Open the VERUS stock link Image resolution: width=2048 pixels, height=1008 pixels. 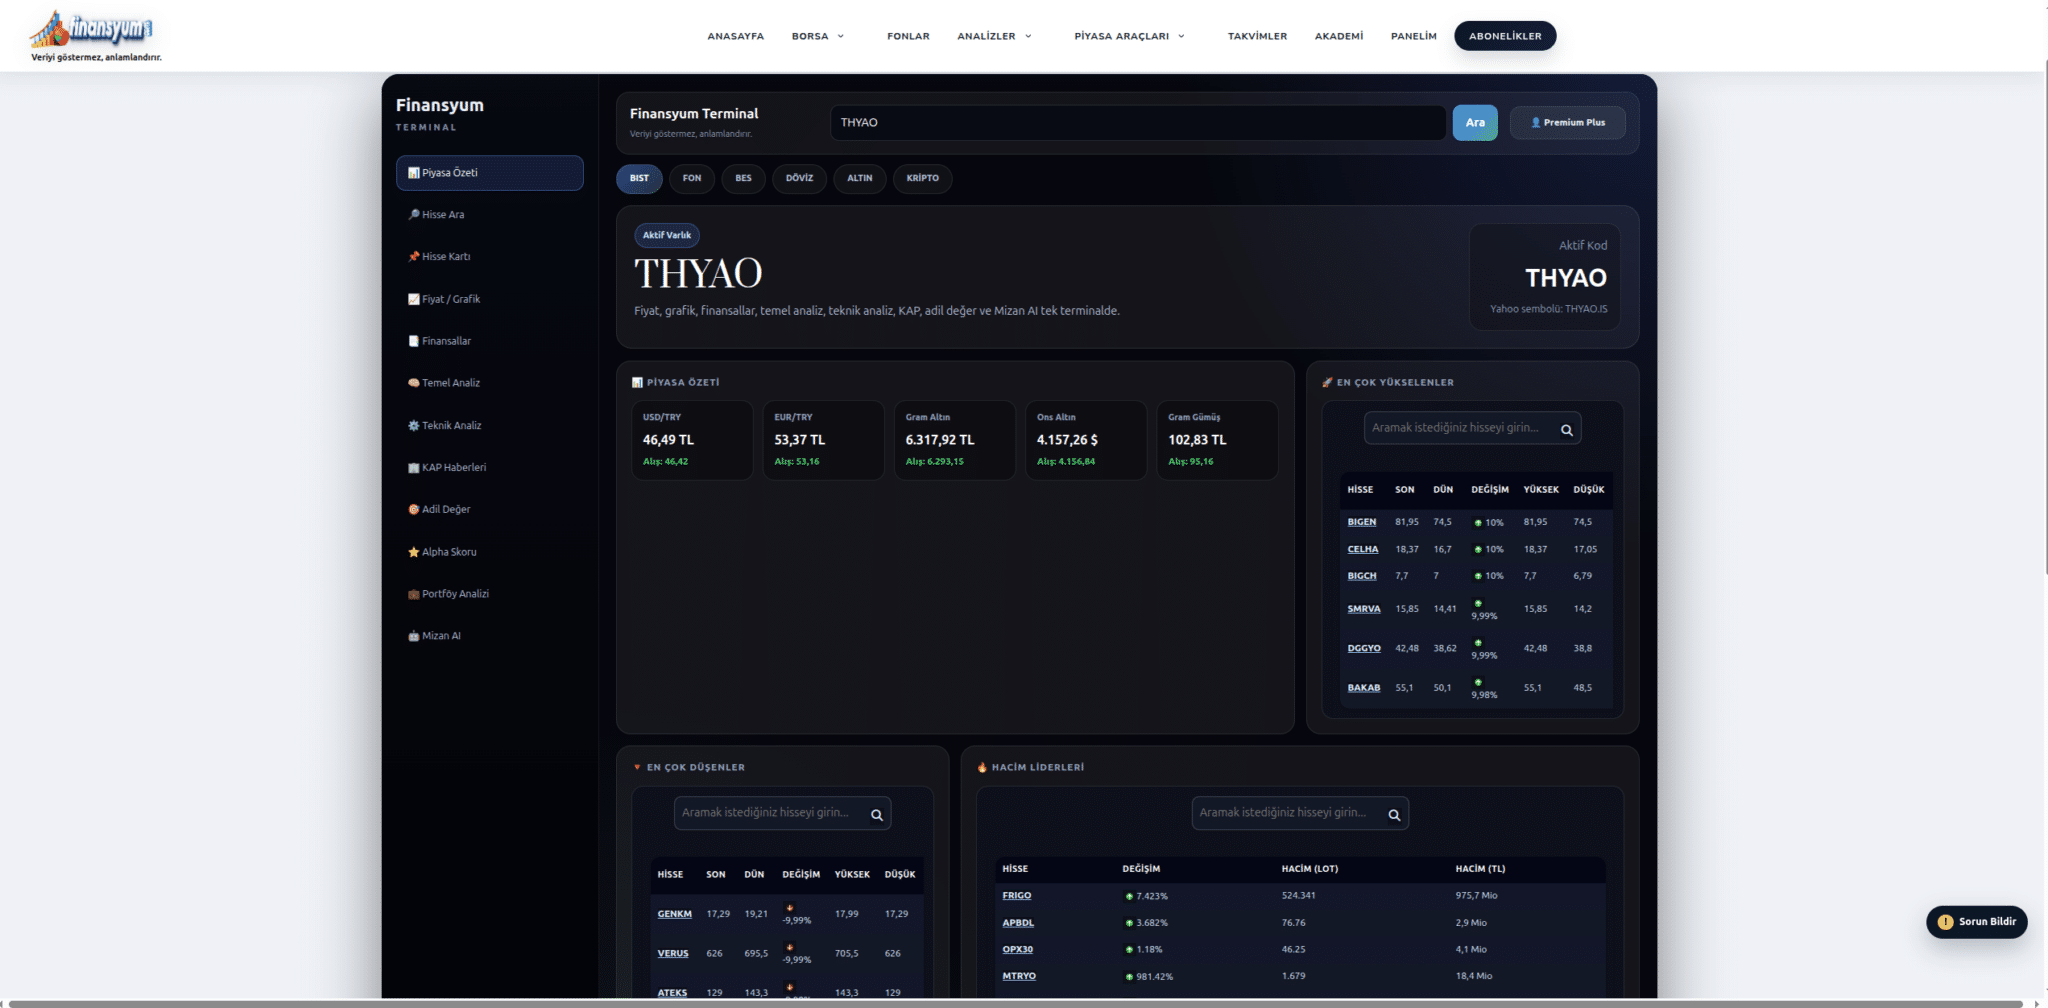click(x=672, y=954)
